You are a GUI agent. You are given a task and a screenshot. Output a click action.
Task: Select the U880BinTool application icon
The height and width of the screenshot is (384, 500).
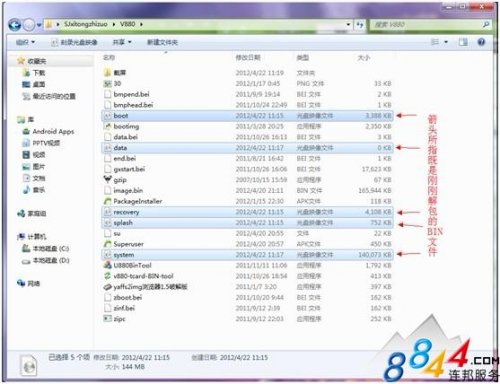point(107,265)
